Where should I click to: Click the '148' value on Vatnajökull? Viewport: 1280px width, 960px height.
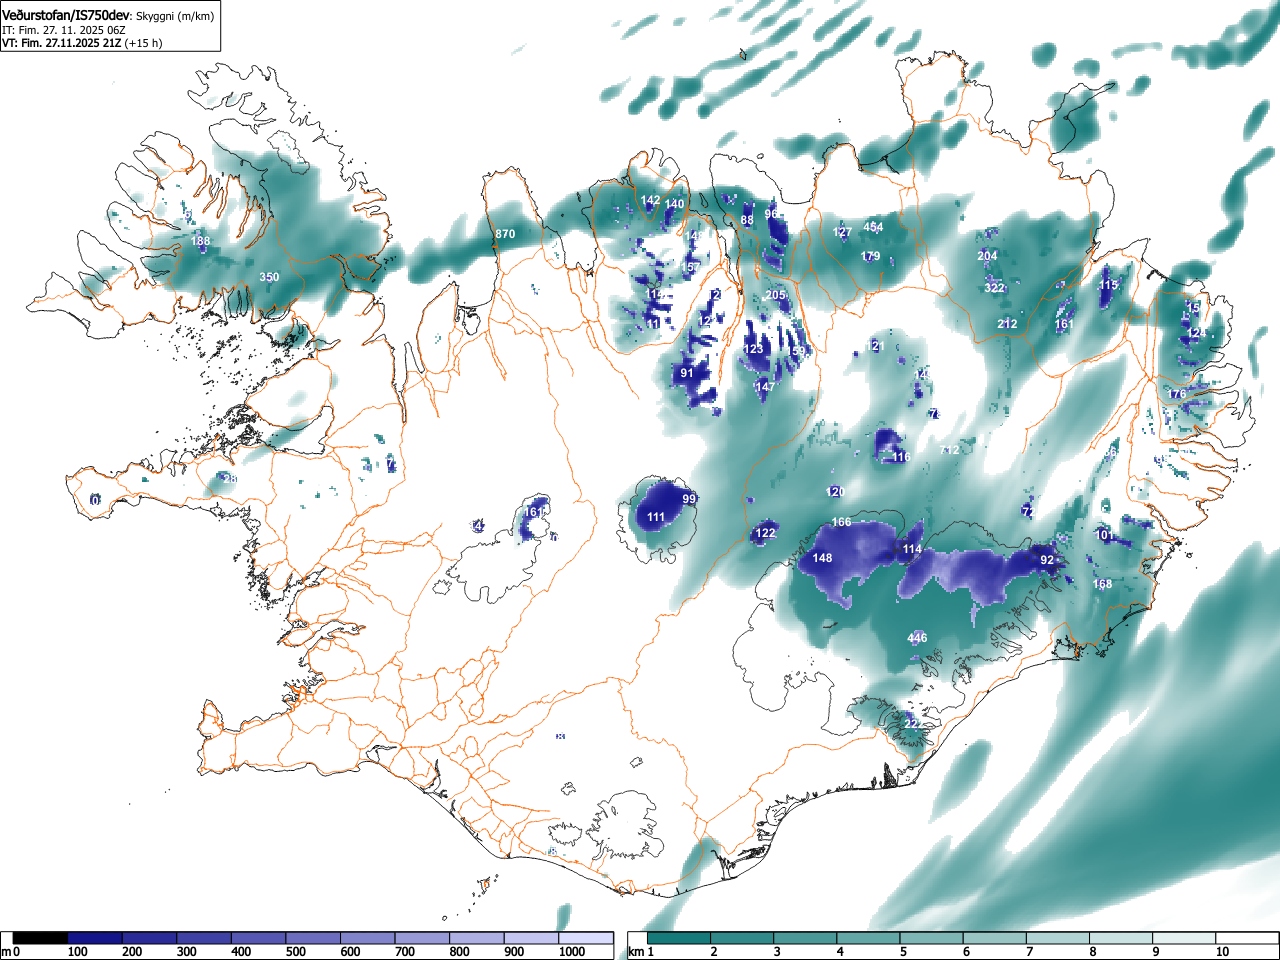[x=823, y=558]
